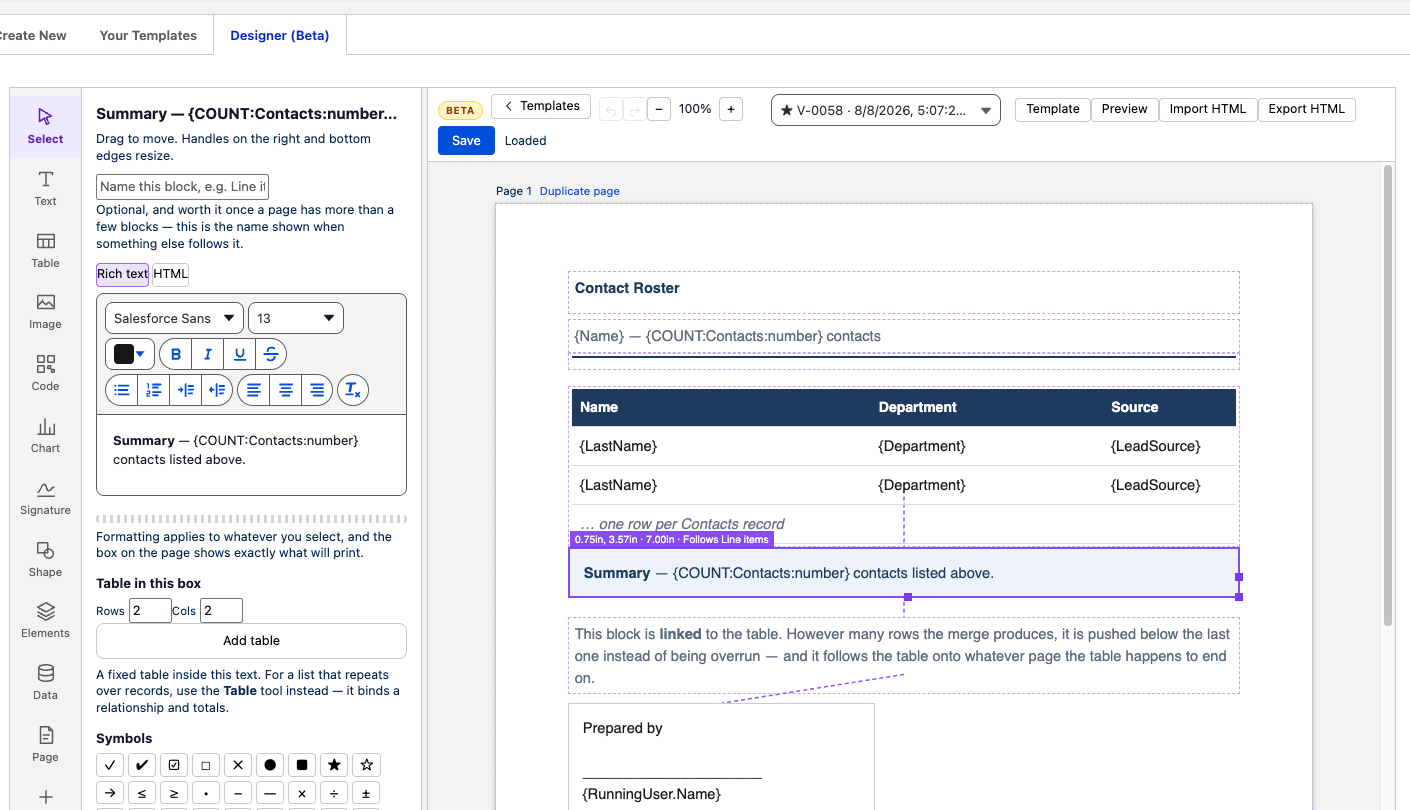This screenshot has width=1410, height=810.
Task: Select the Contact Roster heading block
Action: pyautogui.click(x=904, y=292)
